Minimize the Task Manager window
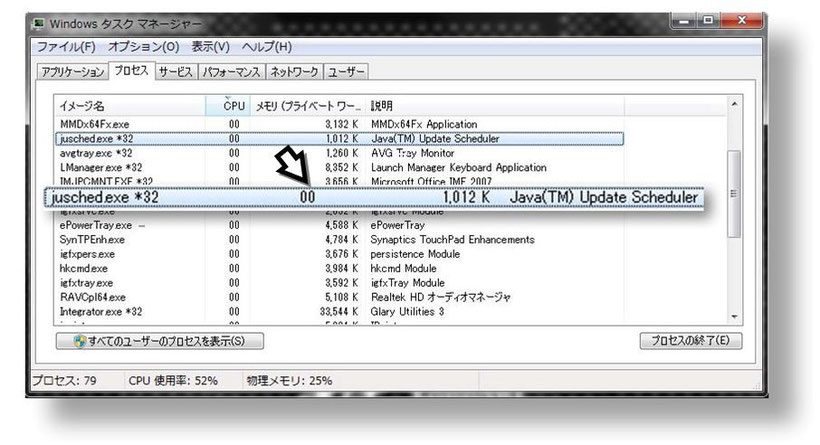Viewport: 820px width, 445px height. [684, 21]
